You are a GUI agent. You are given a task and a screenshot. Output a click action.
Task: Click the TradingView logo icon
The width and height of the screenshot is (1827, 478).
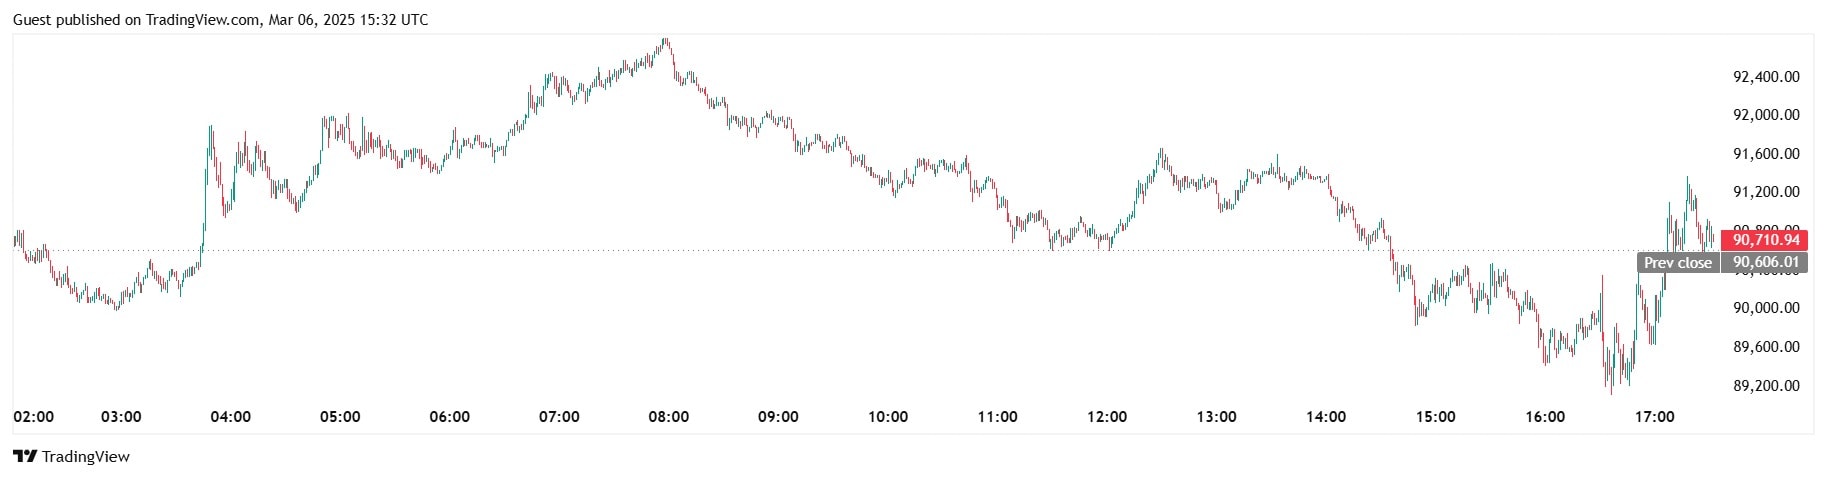tap(25, 457)
